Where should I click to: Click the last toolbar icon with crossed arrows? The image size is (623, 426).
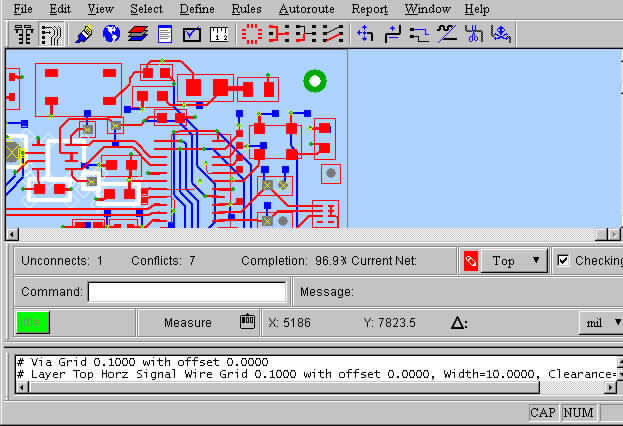click(x=501, y=34)
